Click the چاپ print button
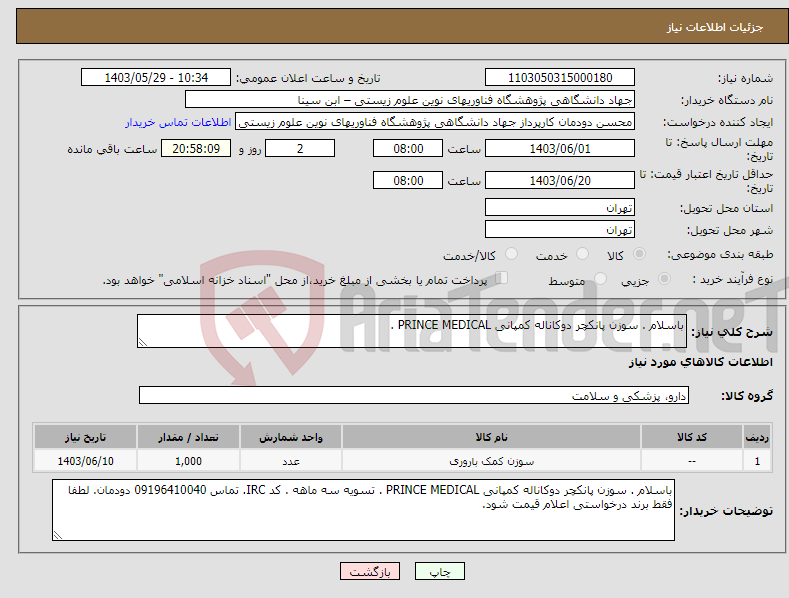The image size is (789, 598). 440,571
